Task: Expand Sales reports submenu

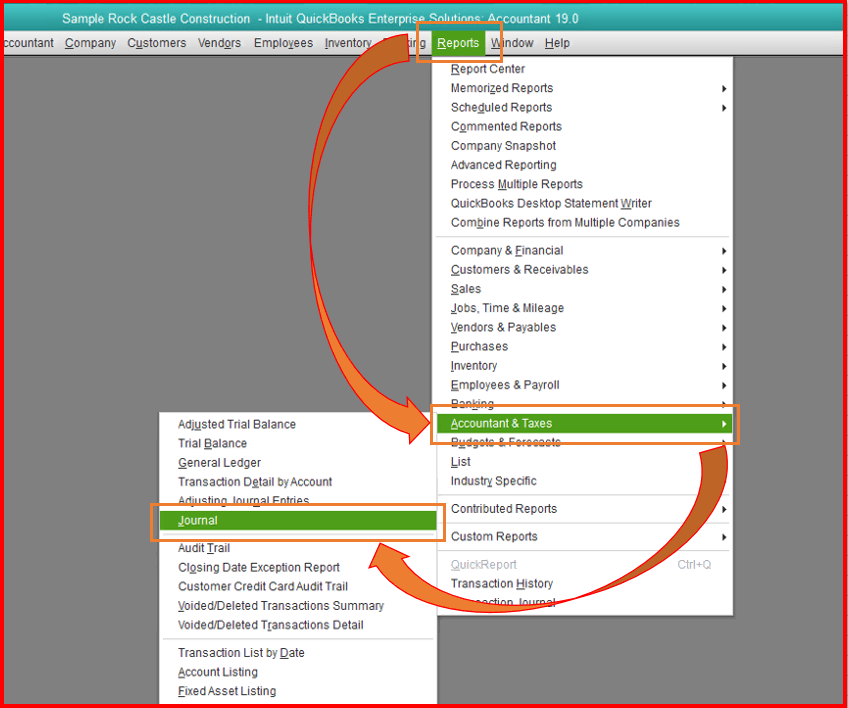Action: point(584,289)
